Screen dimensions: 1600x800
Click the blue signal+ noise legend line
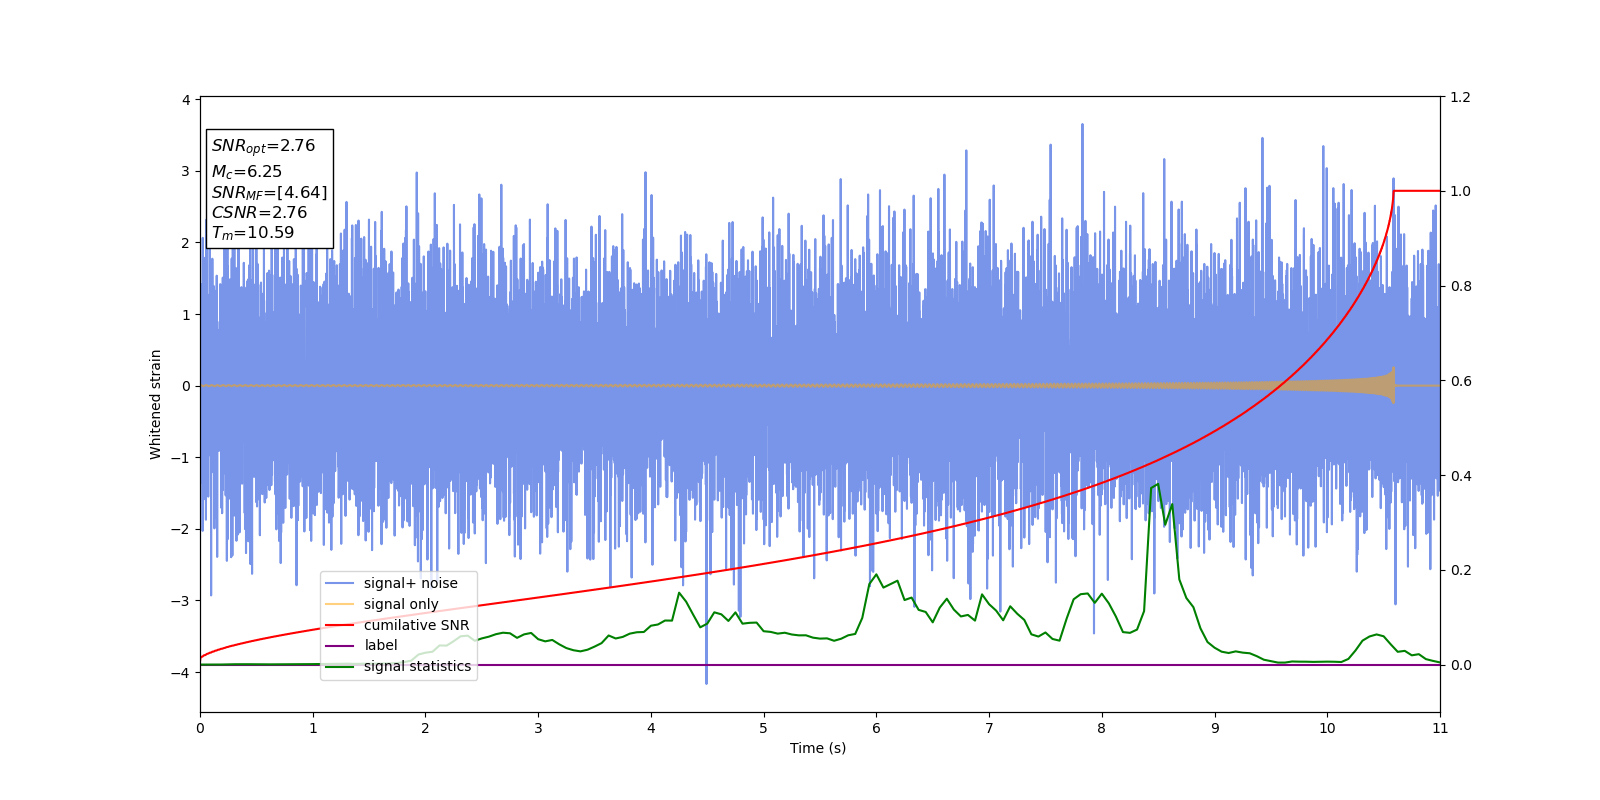click(340, 583)
